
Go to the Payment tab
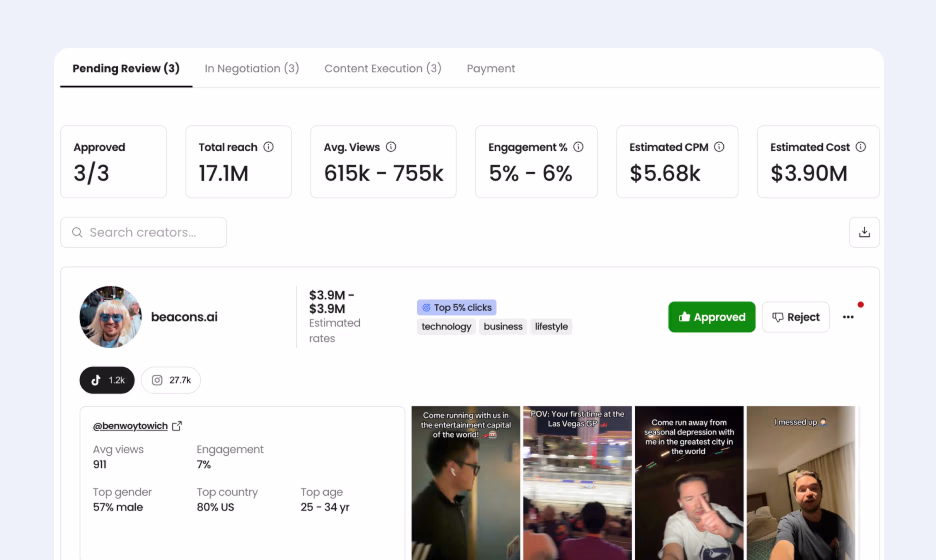click(x=491, y=69)
